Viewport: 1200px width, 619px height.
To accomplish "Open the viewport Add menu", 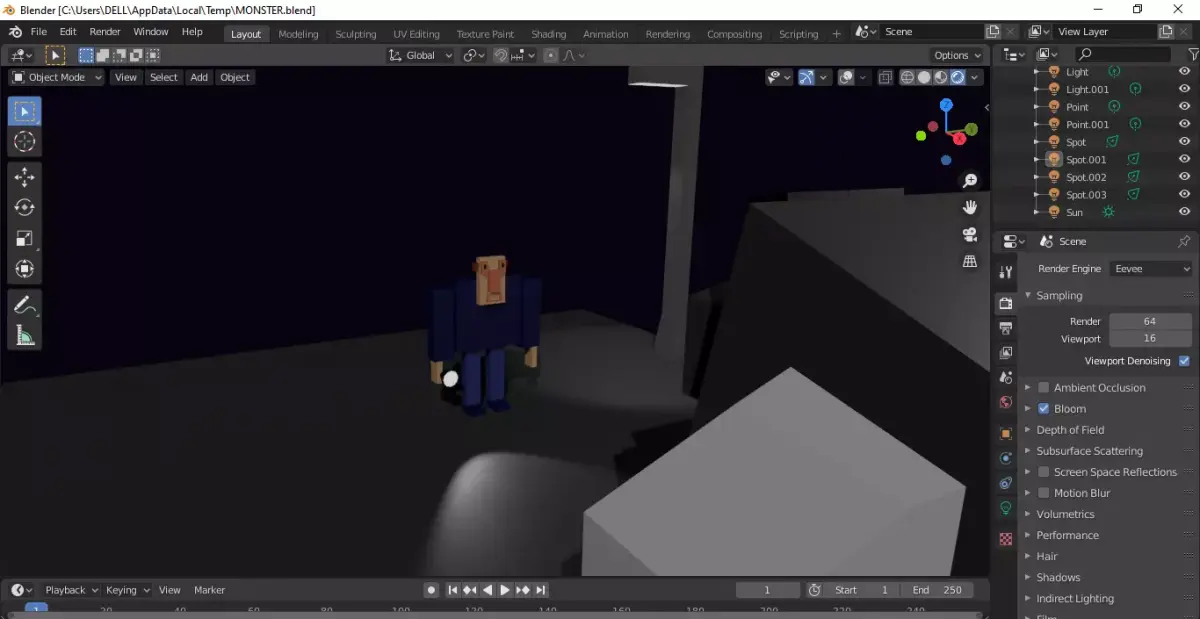I will pos(199,77).
